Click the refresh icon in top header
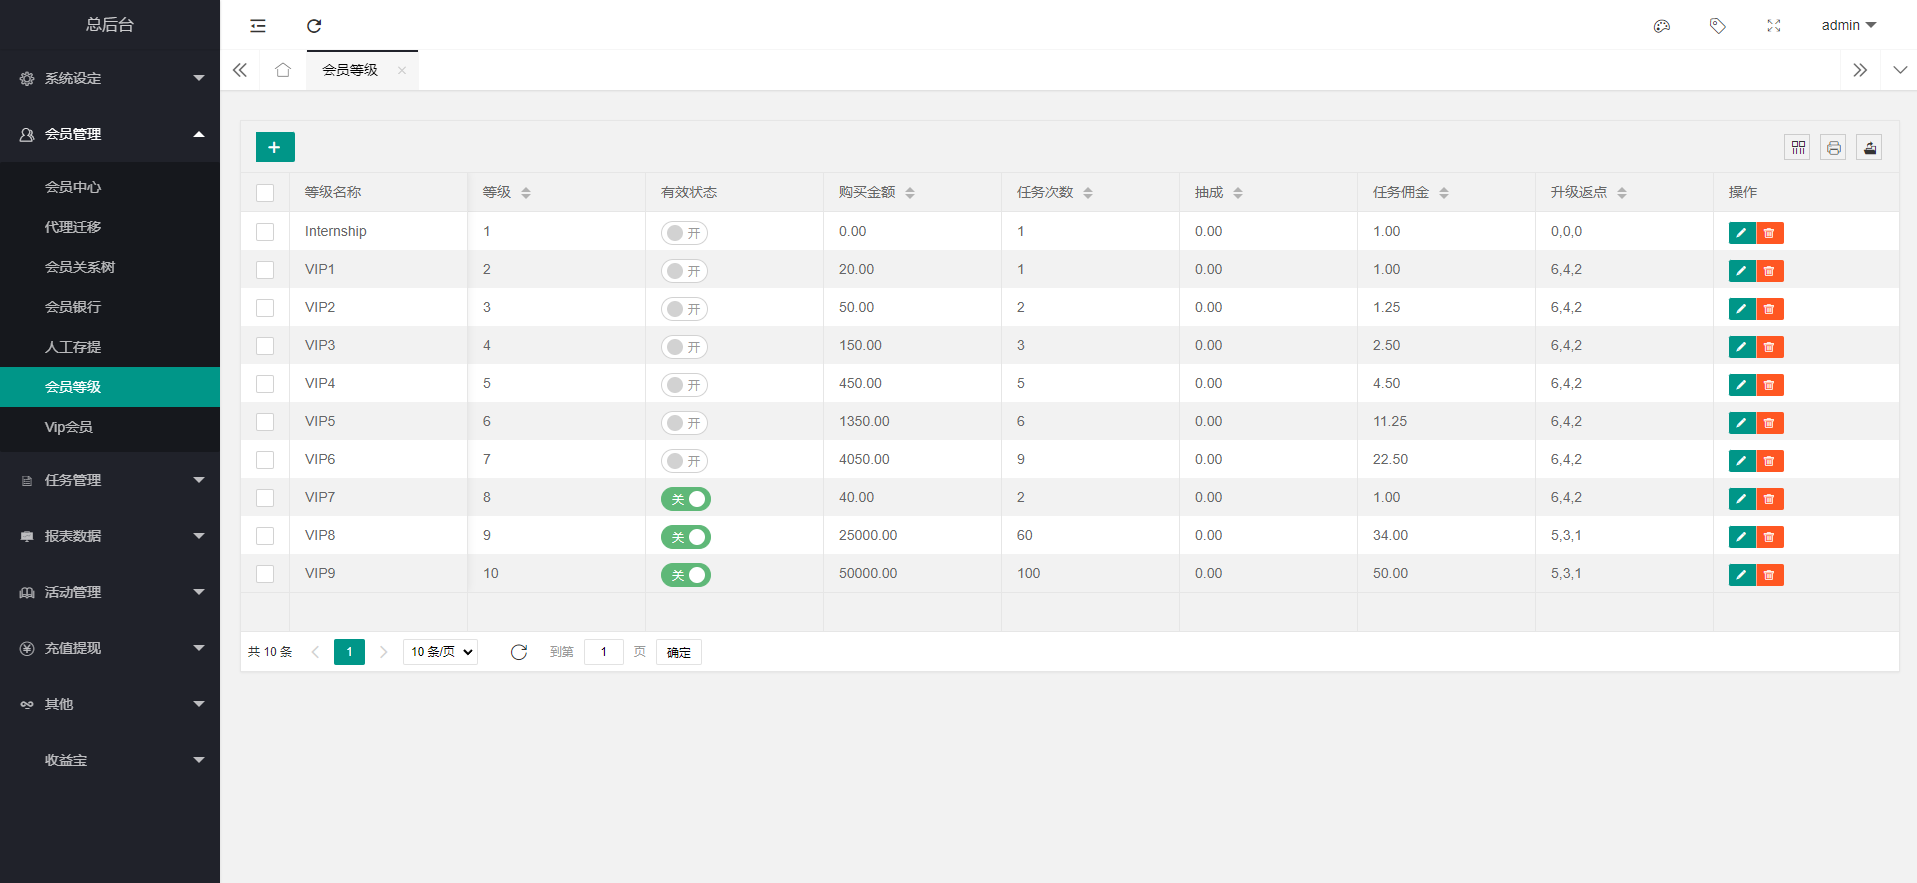The height and width of the screenshot is (883, 1917). pyautogui.click(x=314, y=26)
